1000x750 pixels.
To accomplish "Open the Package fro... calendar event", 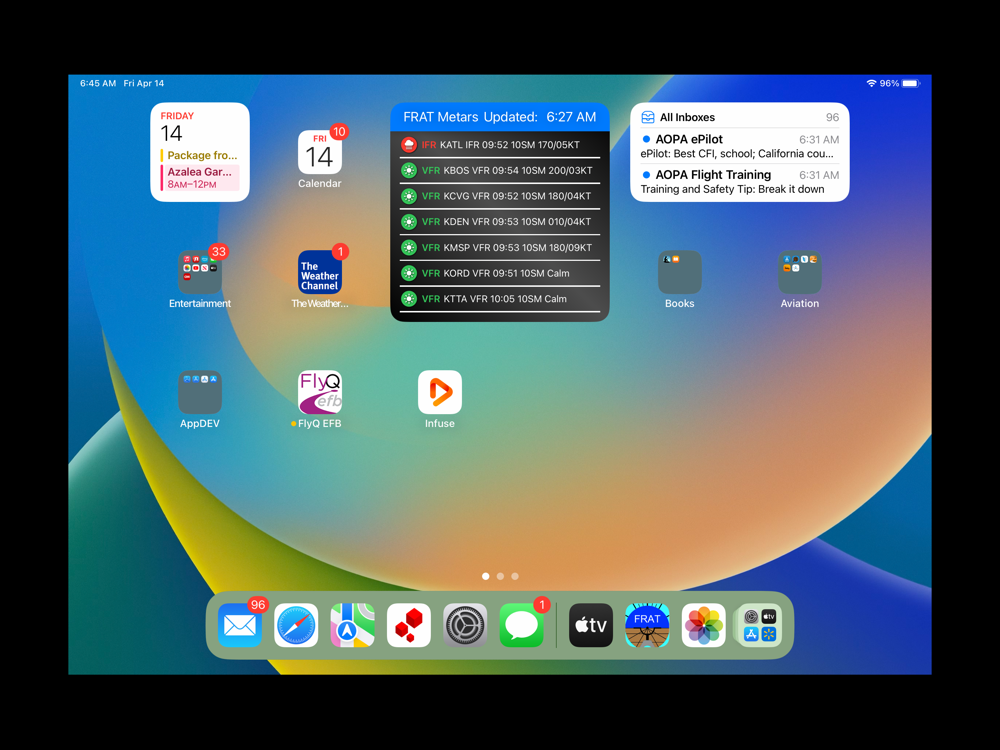I will coord(200,155).
